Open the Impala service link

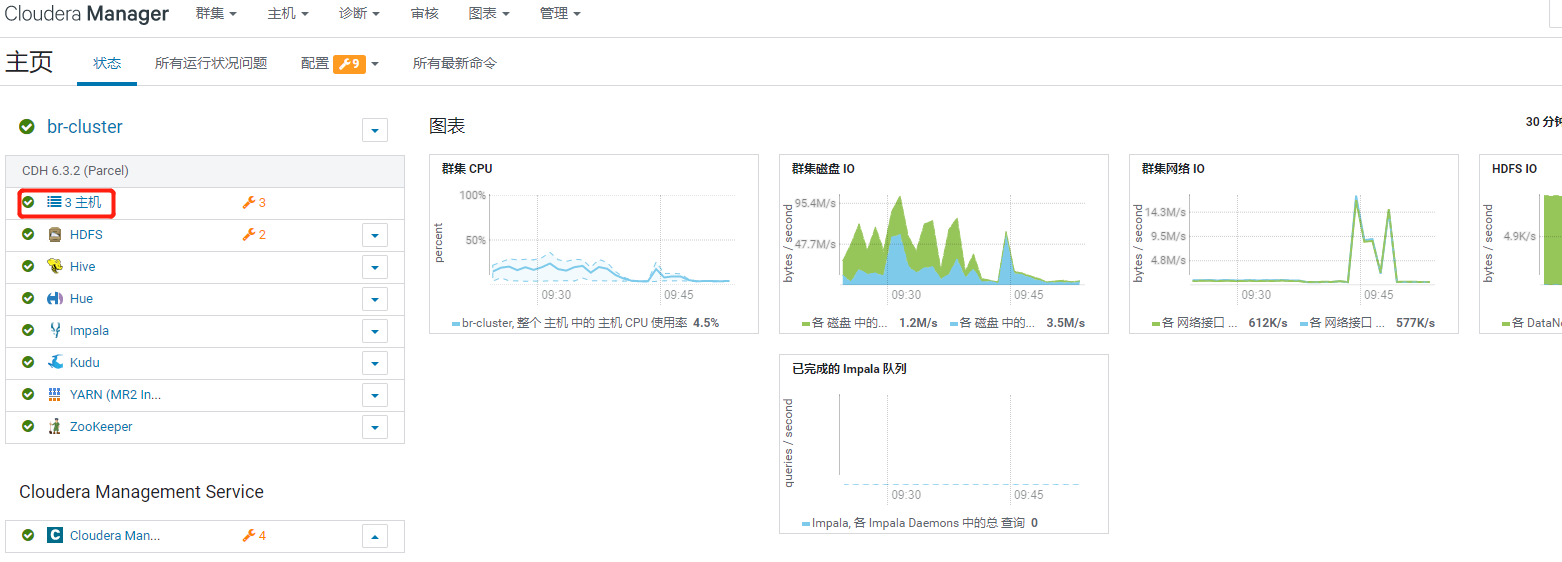(89, 331)
